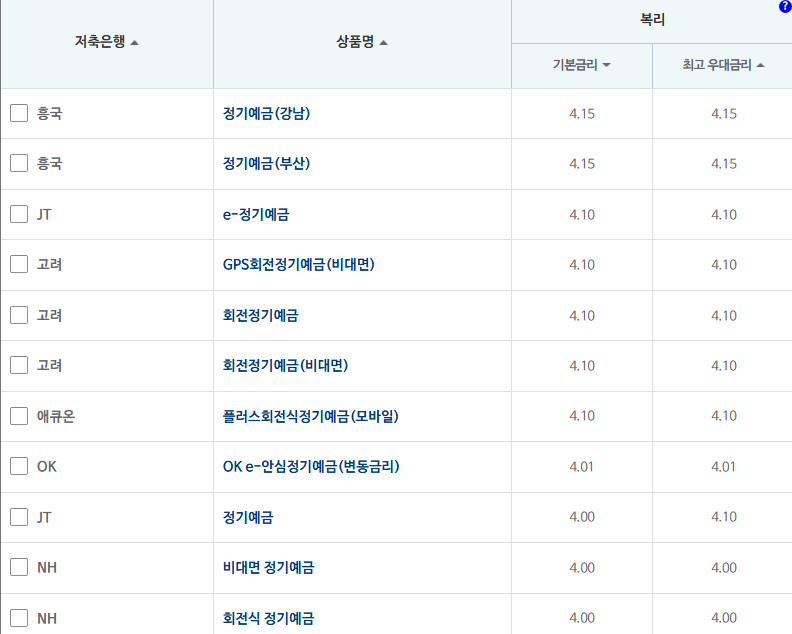Sort by 기본금리 descending arrow
This screenshot has height=634, width=792.
[x=607, y=65]
